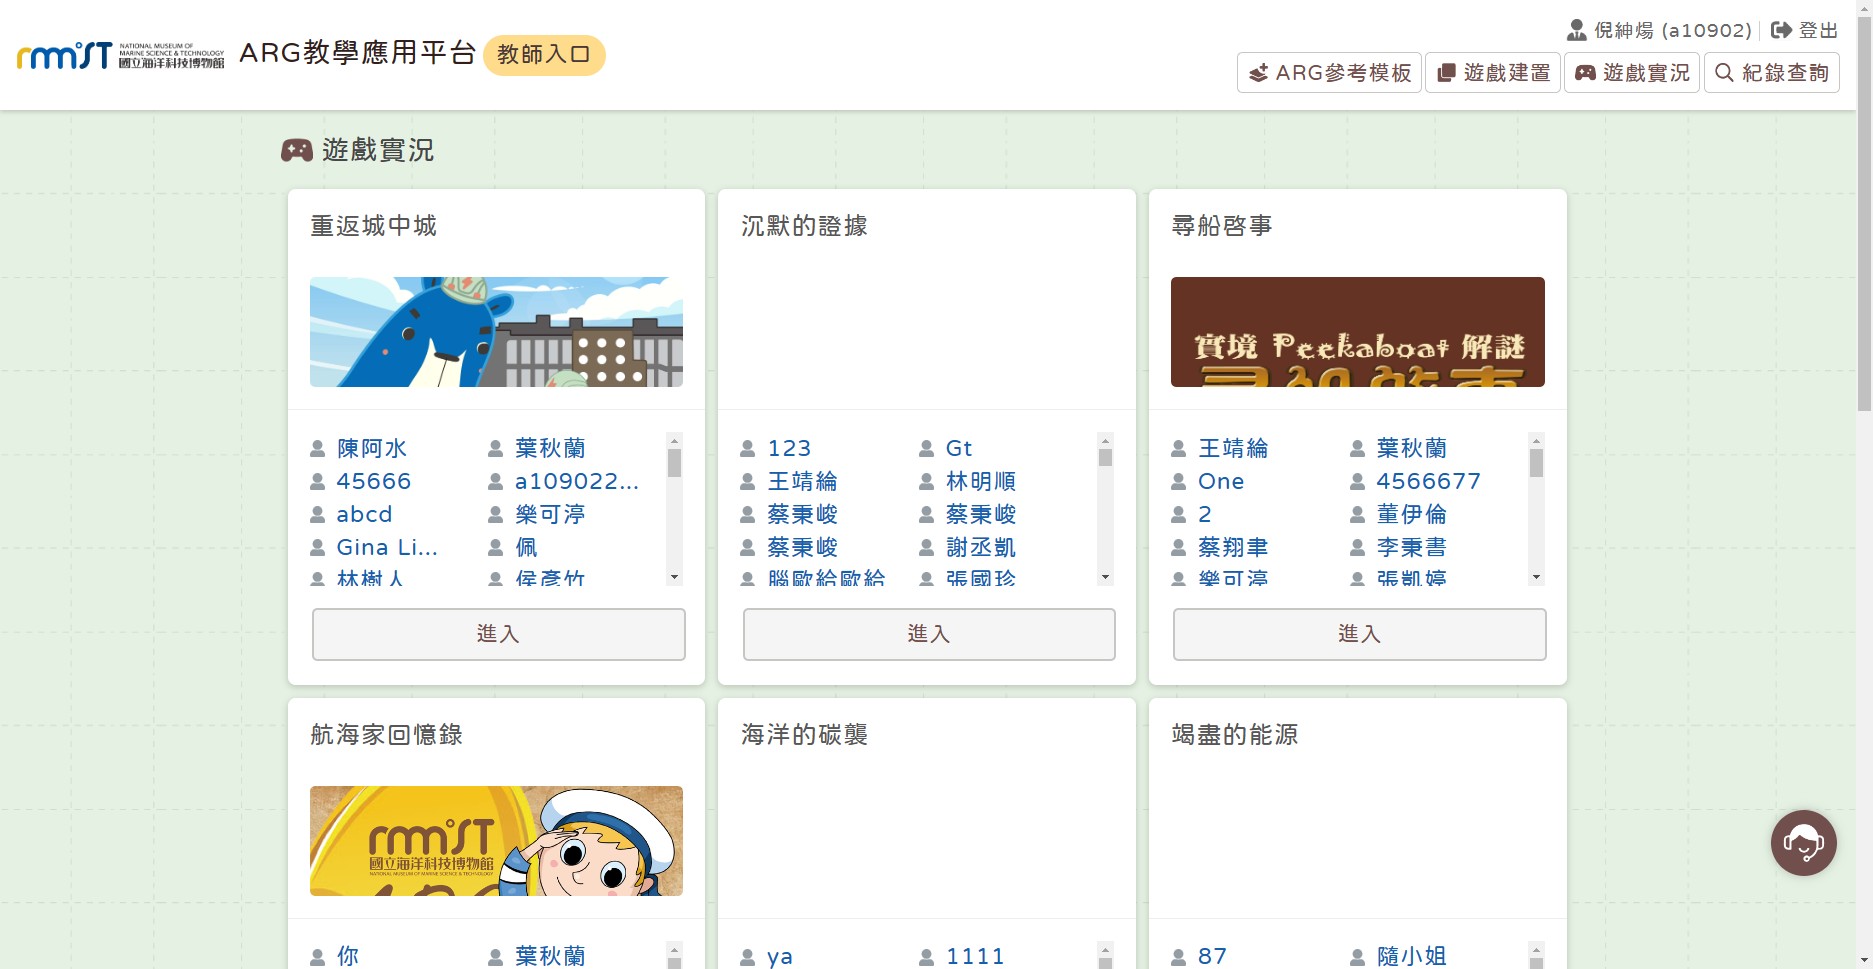
Task: Select player 董伊倫 in 尋船啓事
Action: click(x=1411, y=515)
